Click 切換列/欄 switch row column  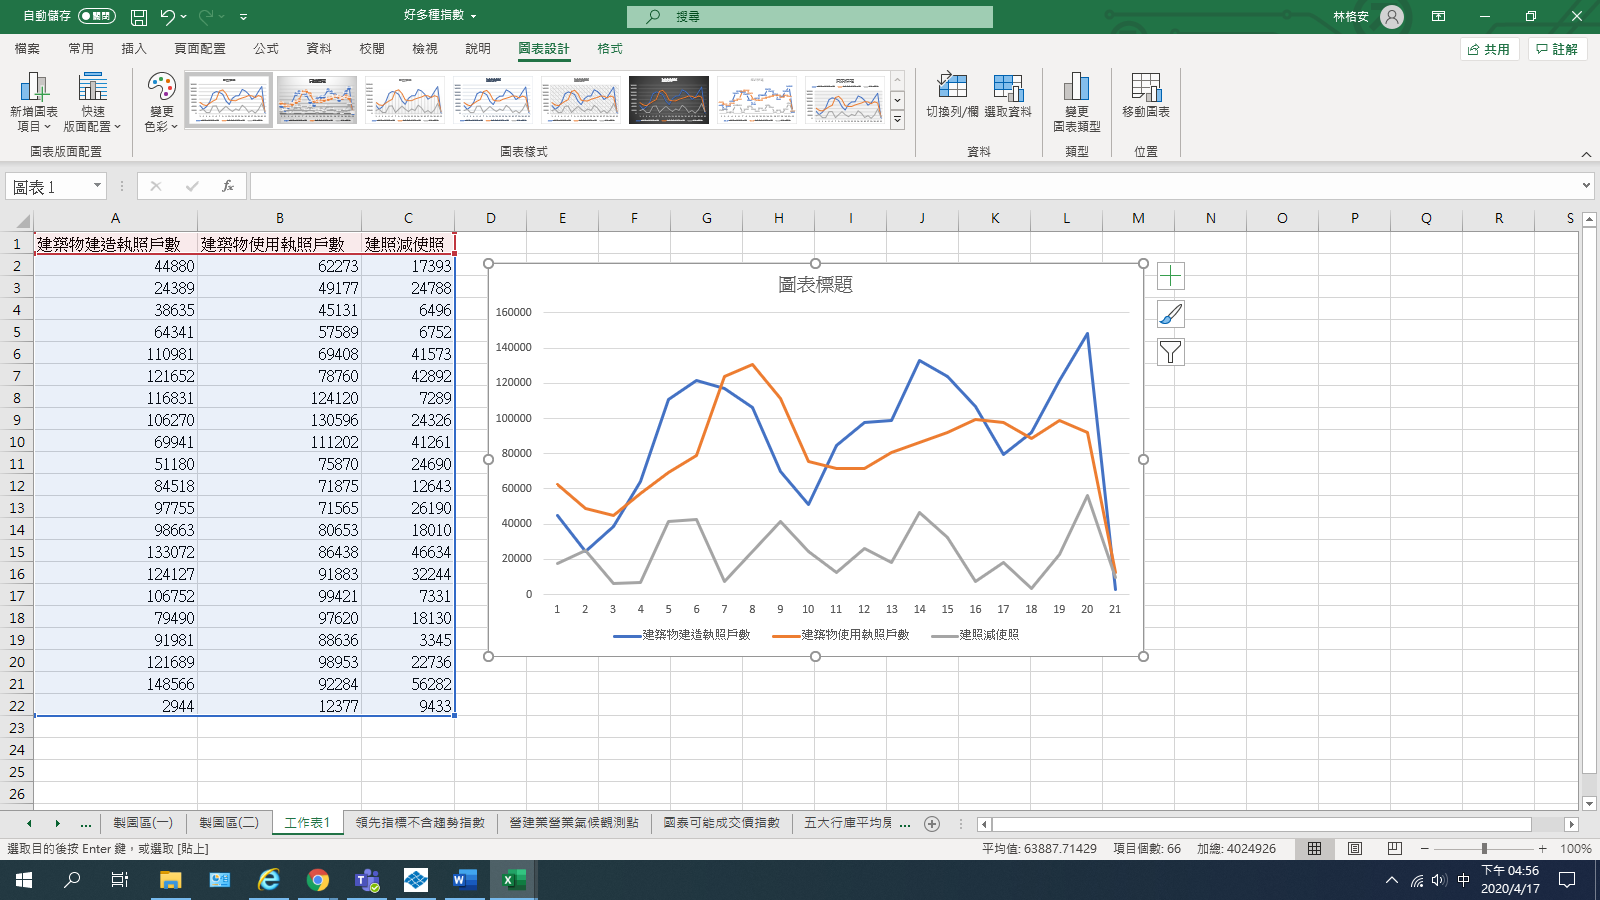(952, 97)
